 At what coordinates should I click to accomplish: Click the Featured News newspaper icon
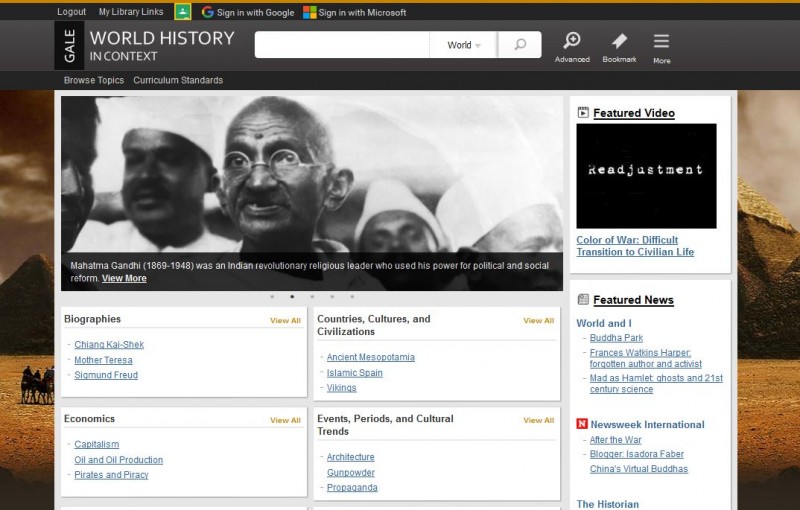[583, 299]
